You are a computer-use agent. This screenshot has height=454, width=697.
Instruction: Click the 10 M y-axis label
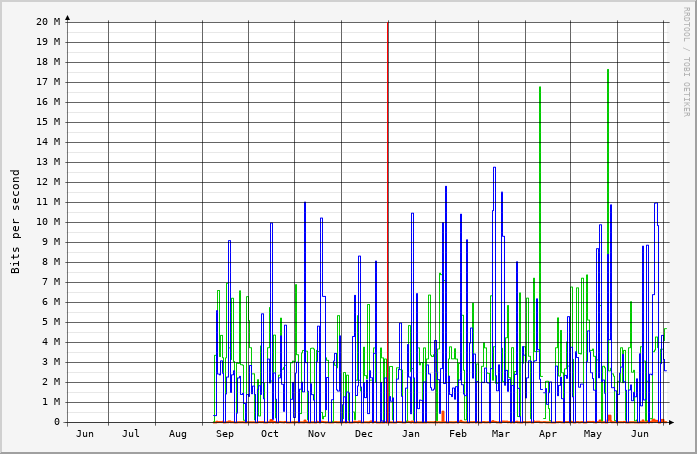(48, 221)
